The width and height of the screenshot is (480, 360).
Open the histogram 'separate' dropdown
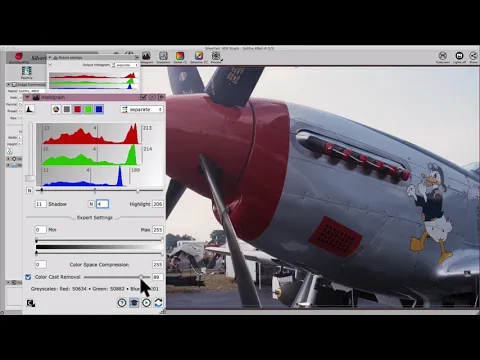[142, 109]
